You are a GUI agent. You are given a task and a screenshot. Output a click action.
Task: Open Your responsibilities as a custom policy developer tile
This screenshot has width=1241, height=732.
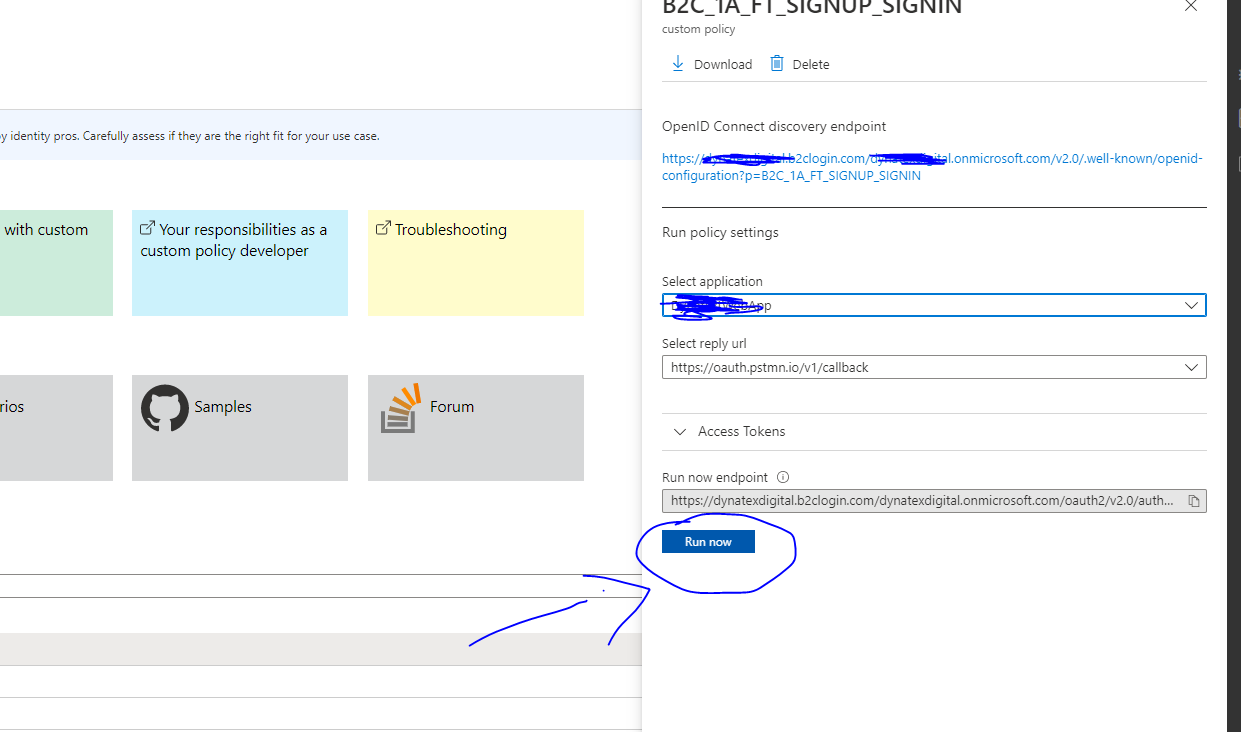click(x=240, y=263)
